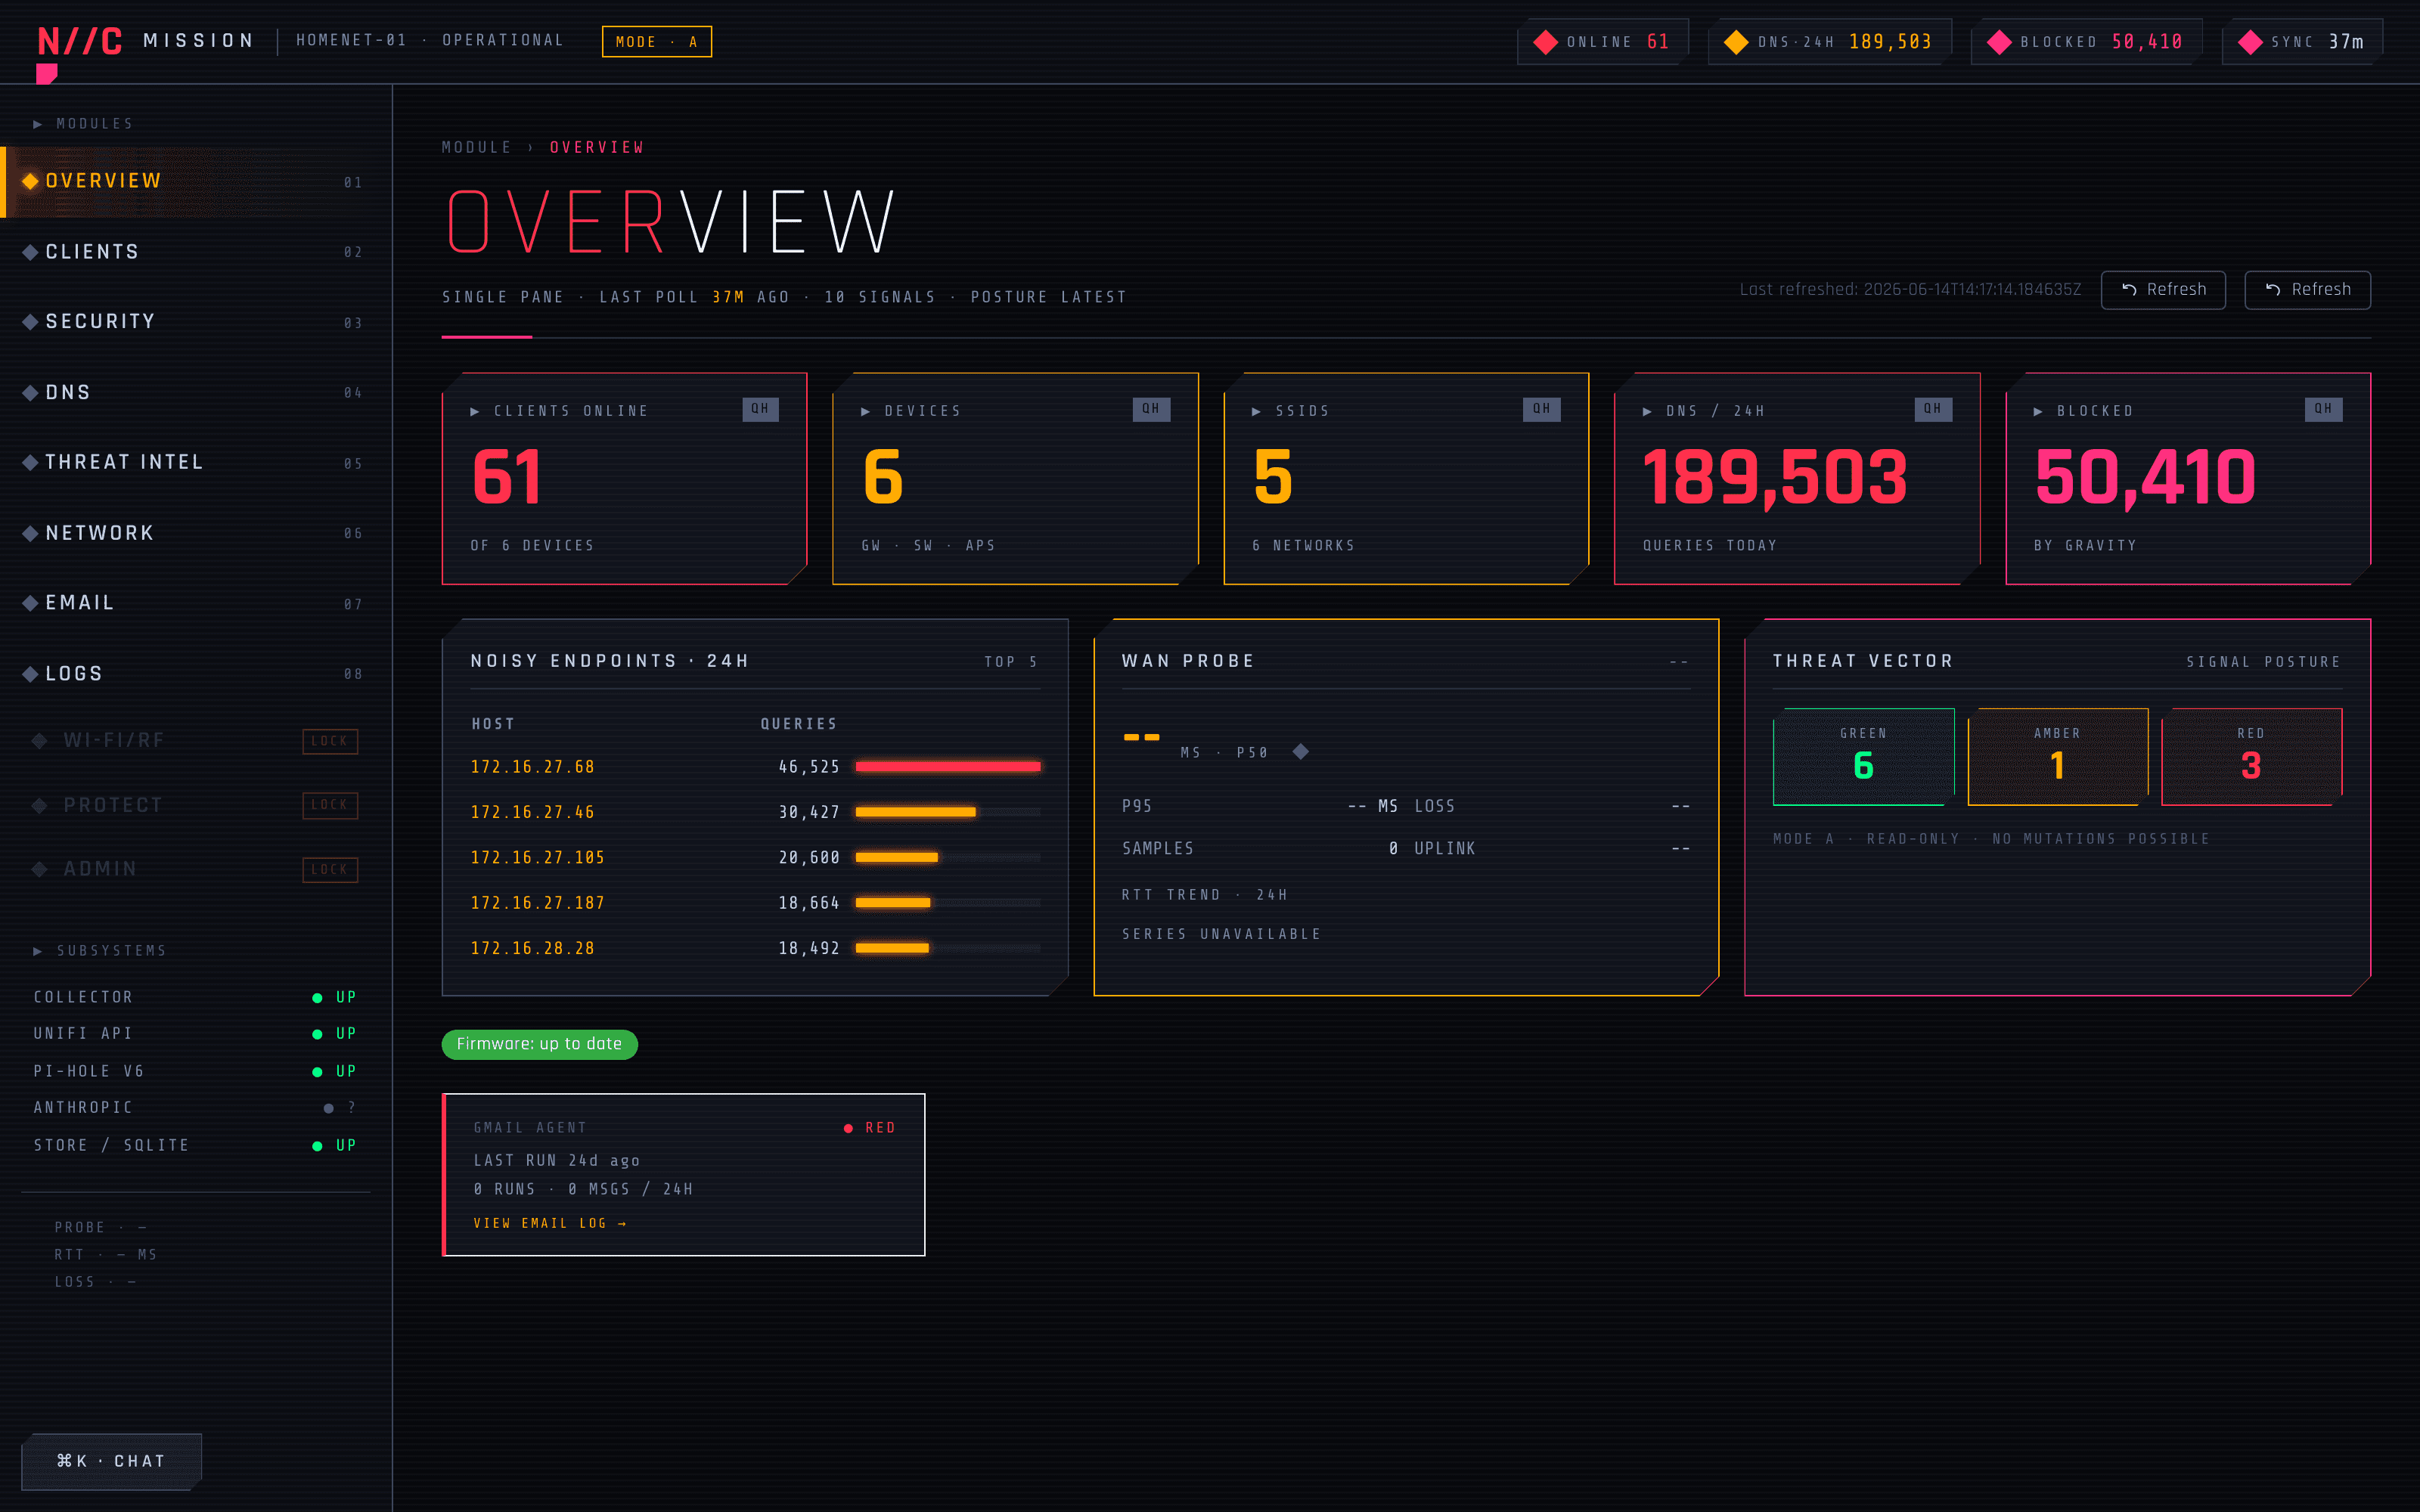
Task: Open the Clients module
Action: (x=195, y=252)
